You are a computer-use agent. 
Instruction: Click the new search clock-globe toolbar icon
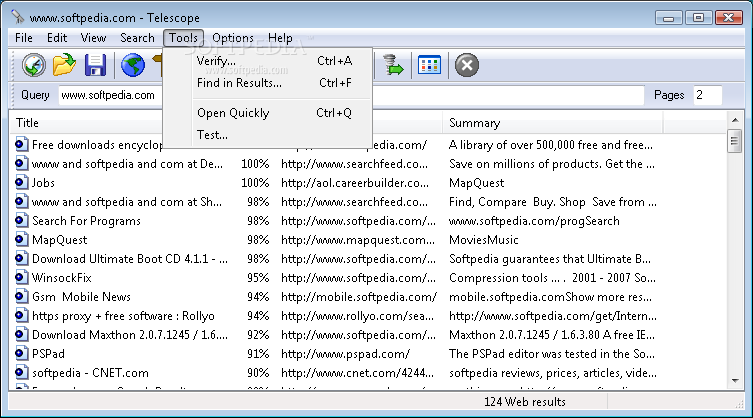34,65
